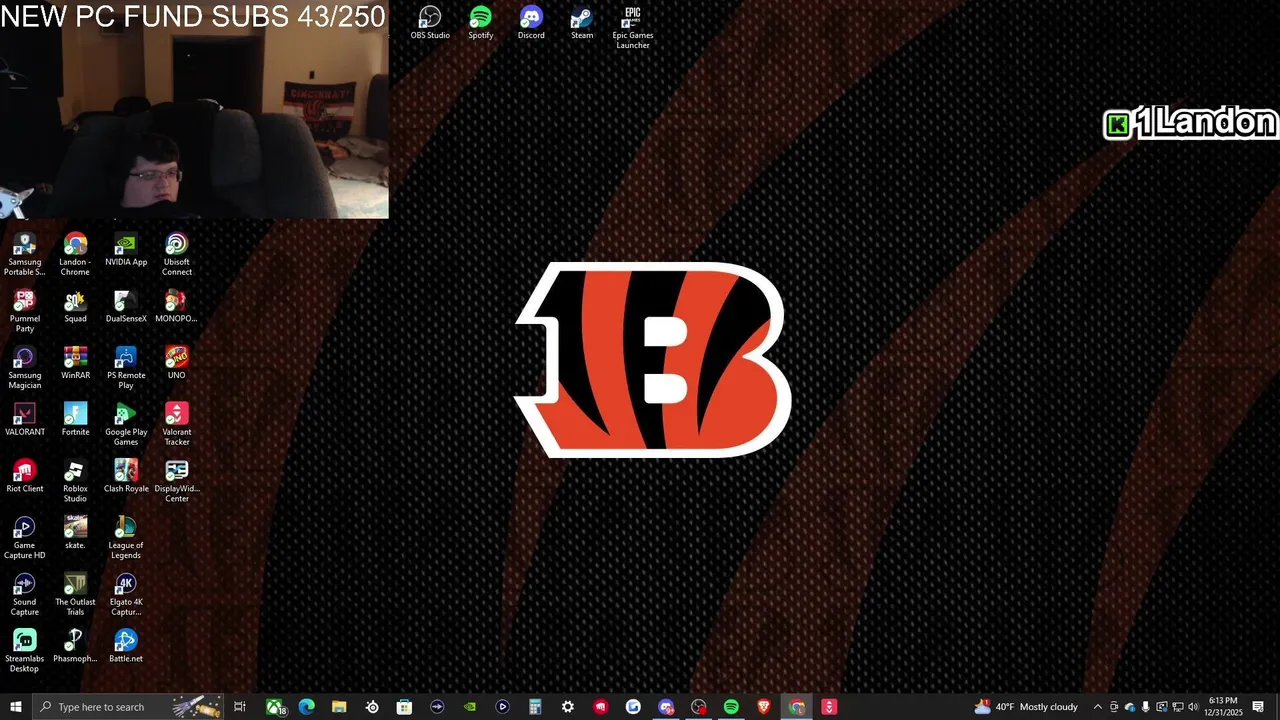
Task: Select the Sound Capture shortcut
Action: (25, 595)
